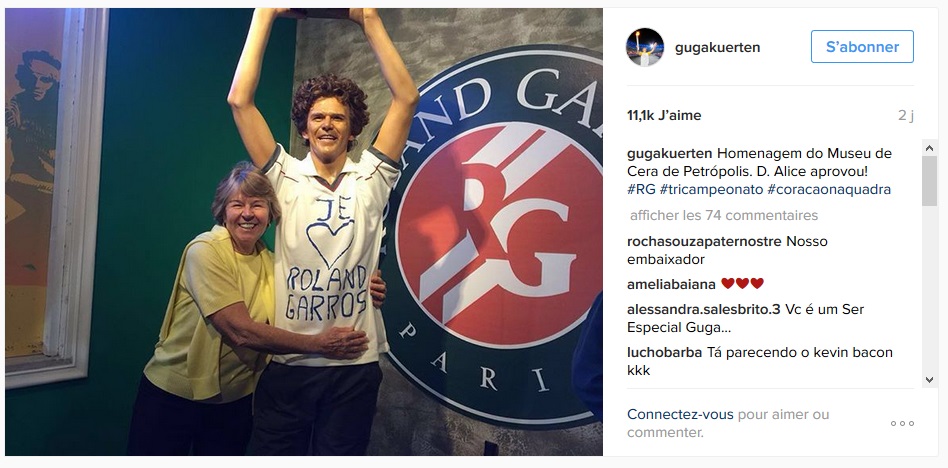View the 11,1k J'aime likes count

(x=664, y=115)
